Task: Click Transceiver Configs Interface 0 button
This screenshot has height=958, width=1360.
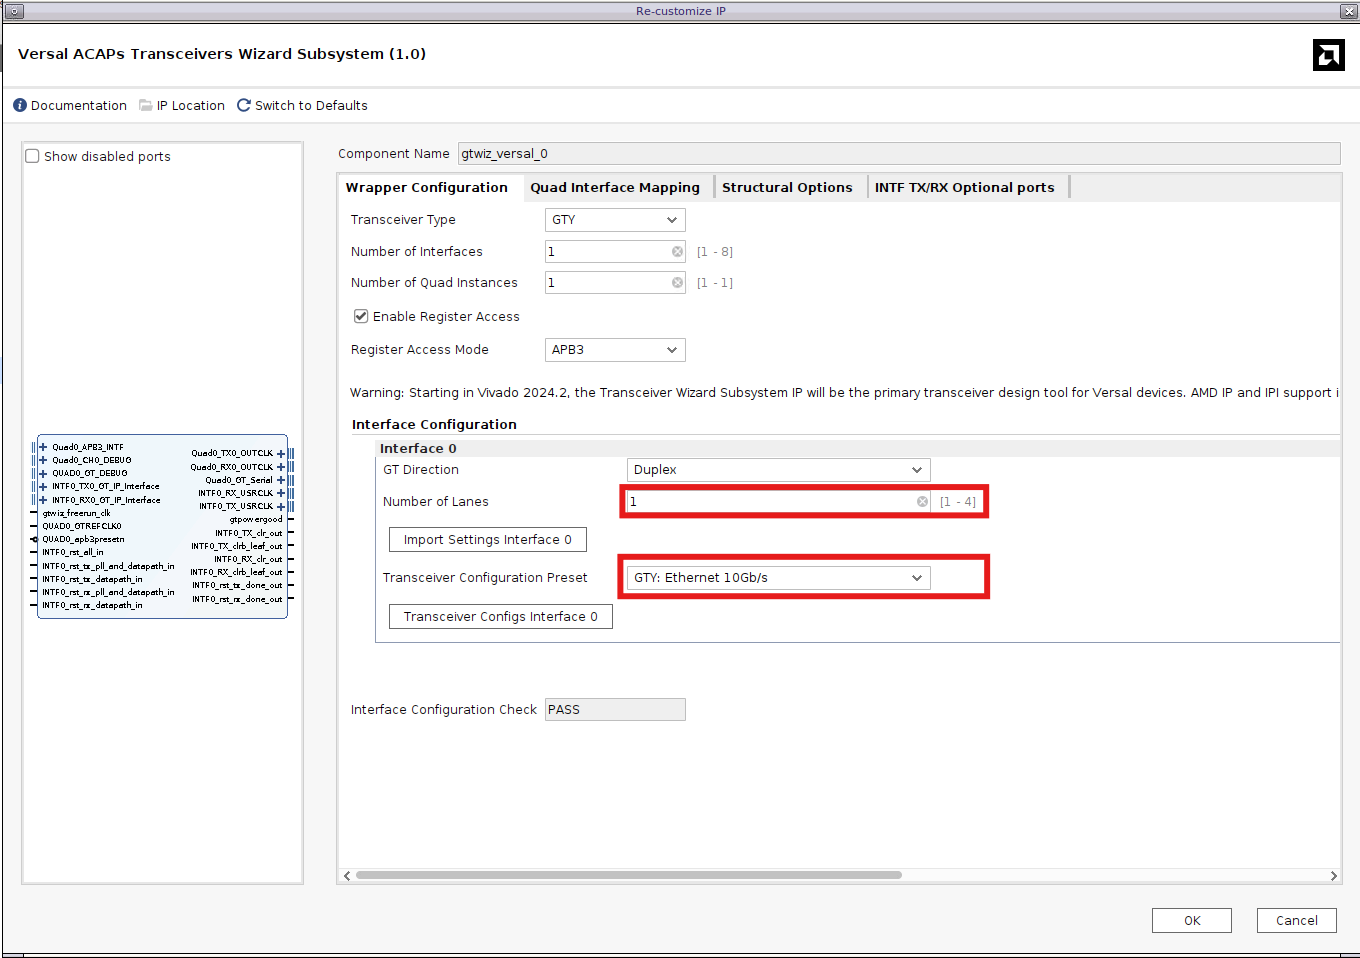Action: [500, 617]
